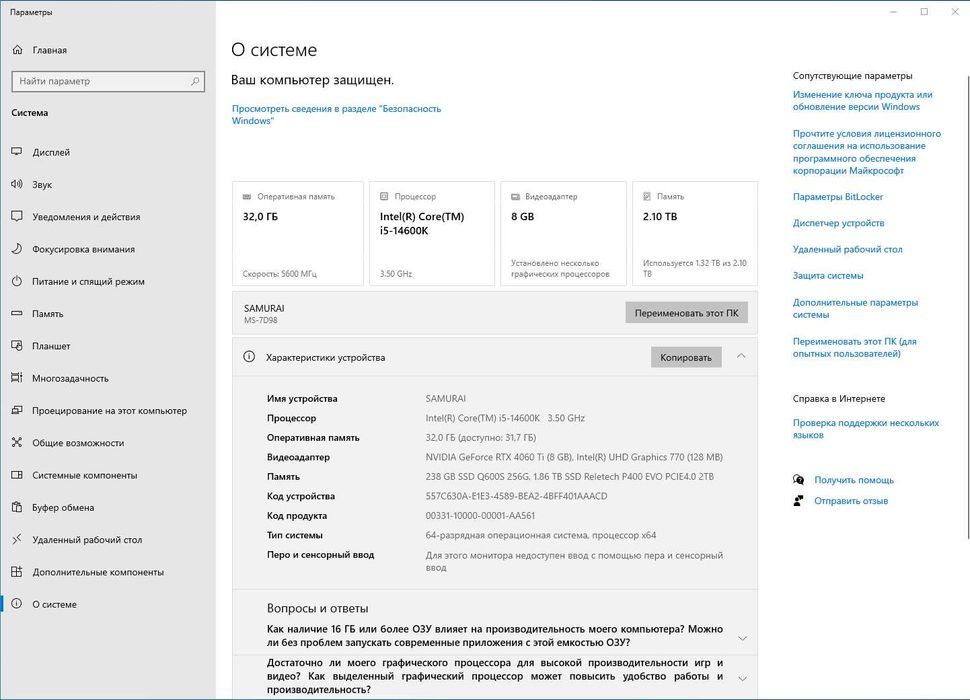970x700 pixels.
Task: Open the Защита системы link
Action: click(x=828, y=275)
